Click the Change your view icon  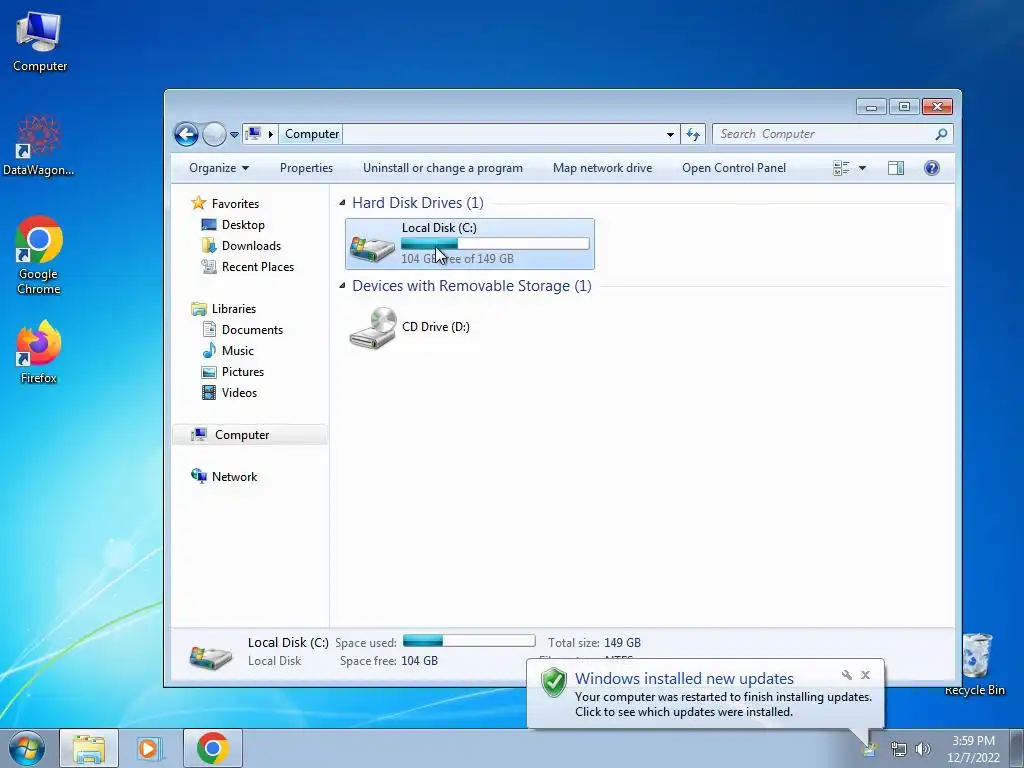[x=841, y=168]
